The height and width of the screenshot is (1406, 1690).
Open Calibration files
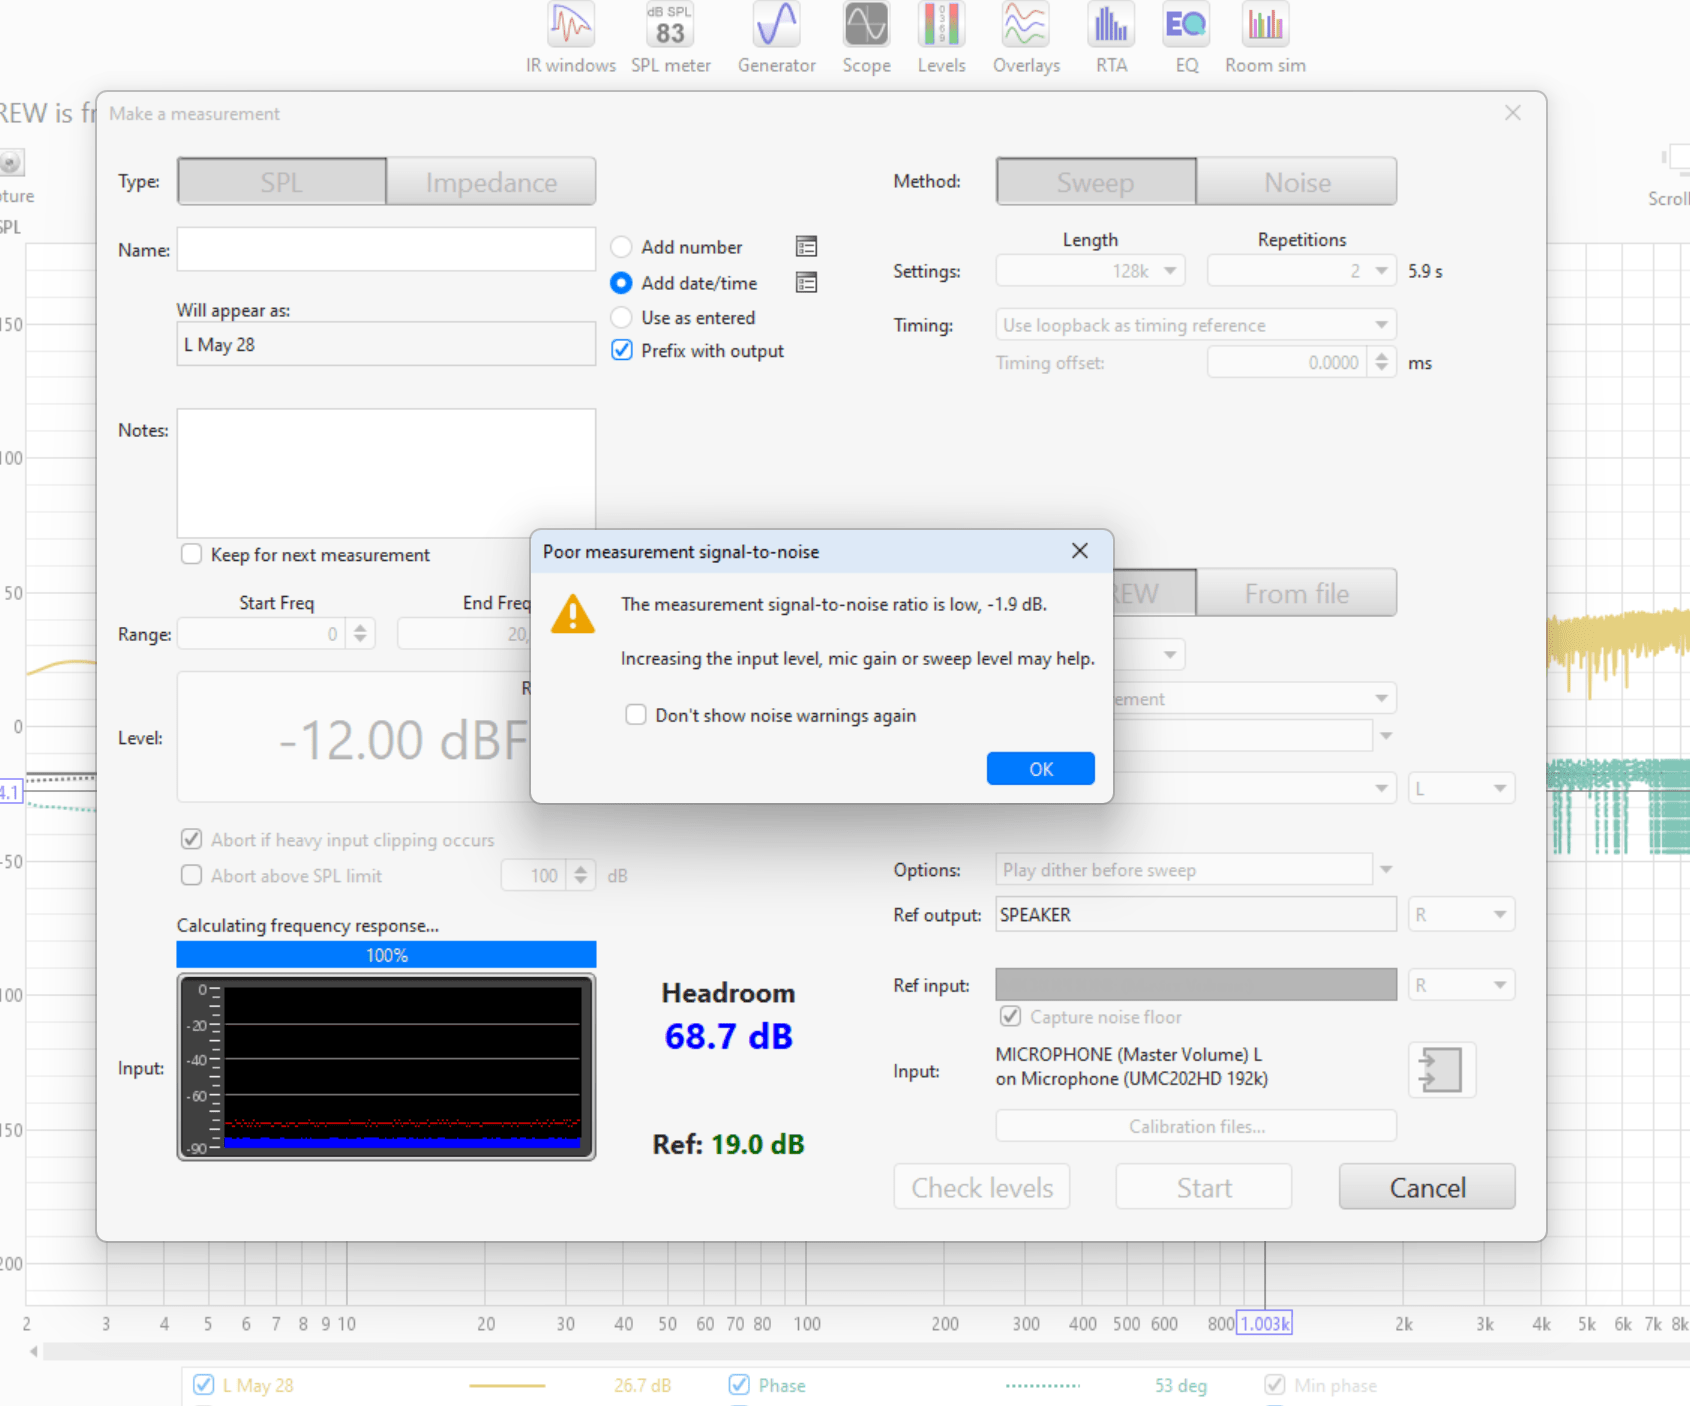[1196, 1126]
